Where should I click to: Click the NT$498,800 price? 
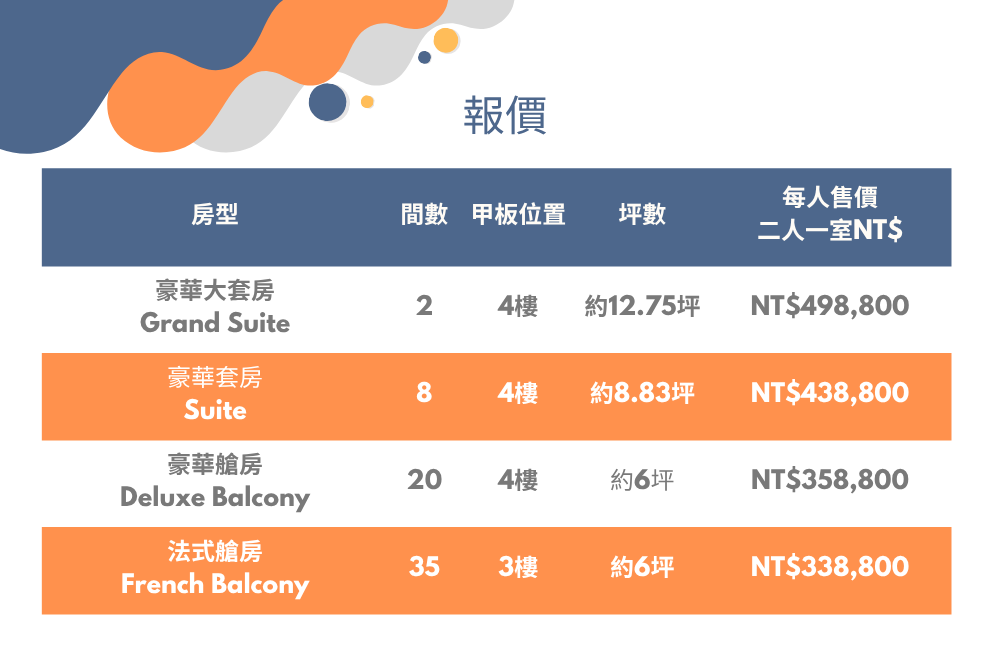(830, 306)
